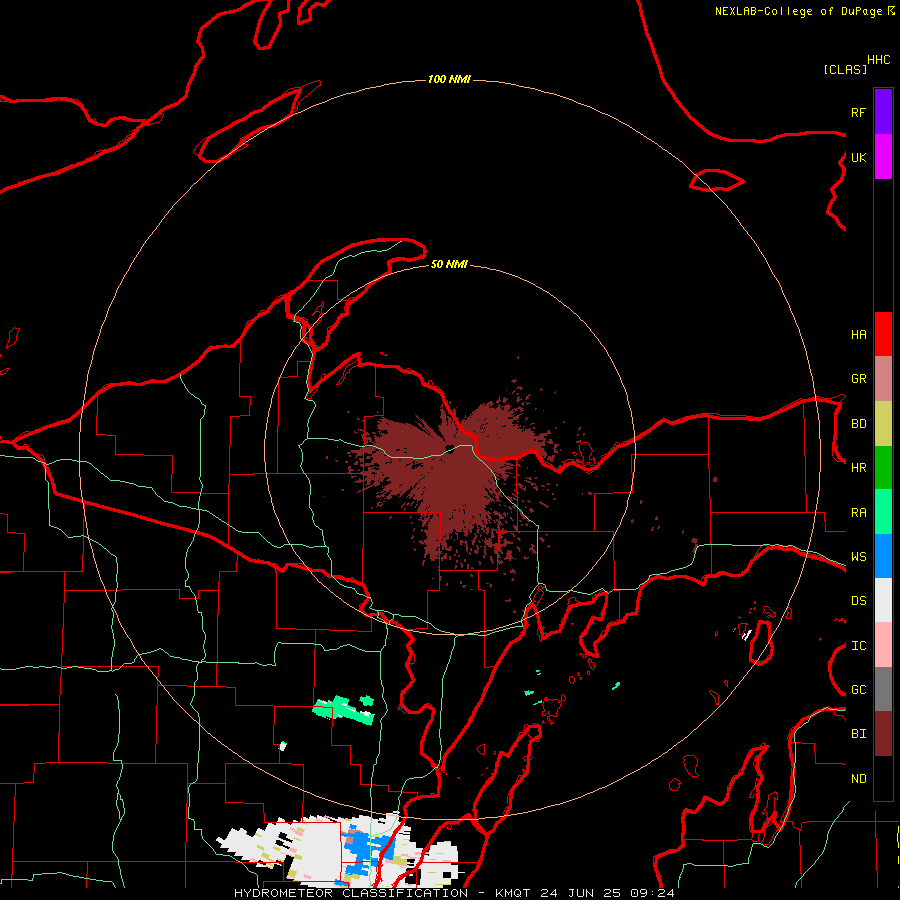This screenshot has height=900, width=900.
Task: Click the GC gray legend swatch
Action: click(x=883, y=689)
